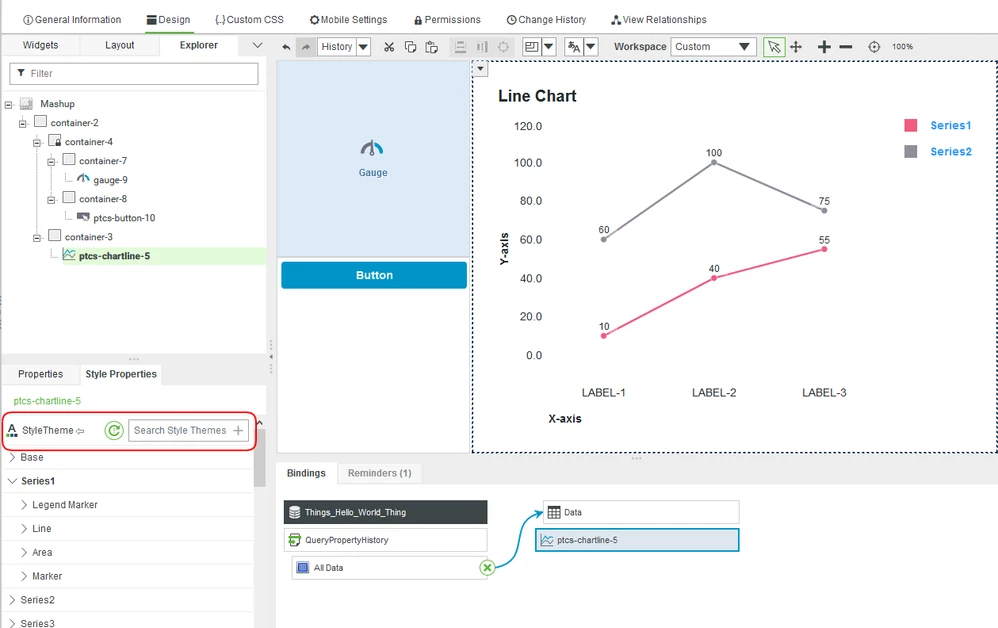Cut the selected widget with scissors icon
This screenshot has width=998, height=628.
(389, 47)
